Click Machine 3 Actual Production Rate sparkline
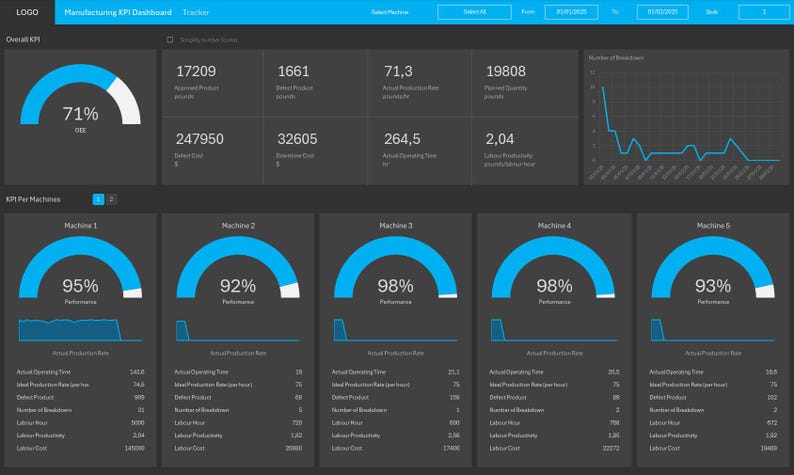794x475 pixels. click(395, 330)
